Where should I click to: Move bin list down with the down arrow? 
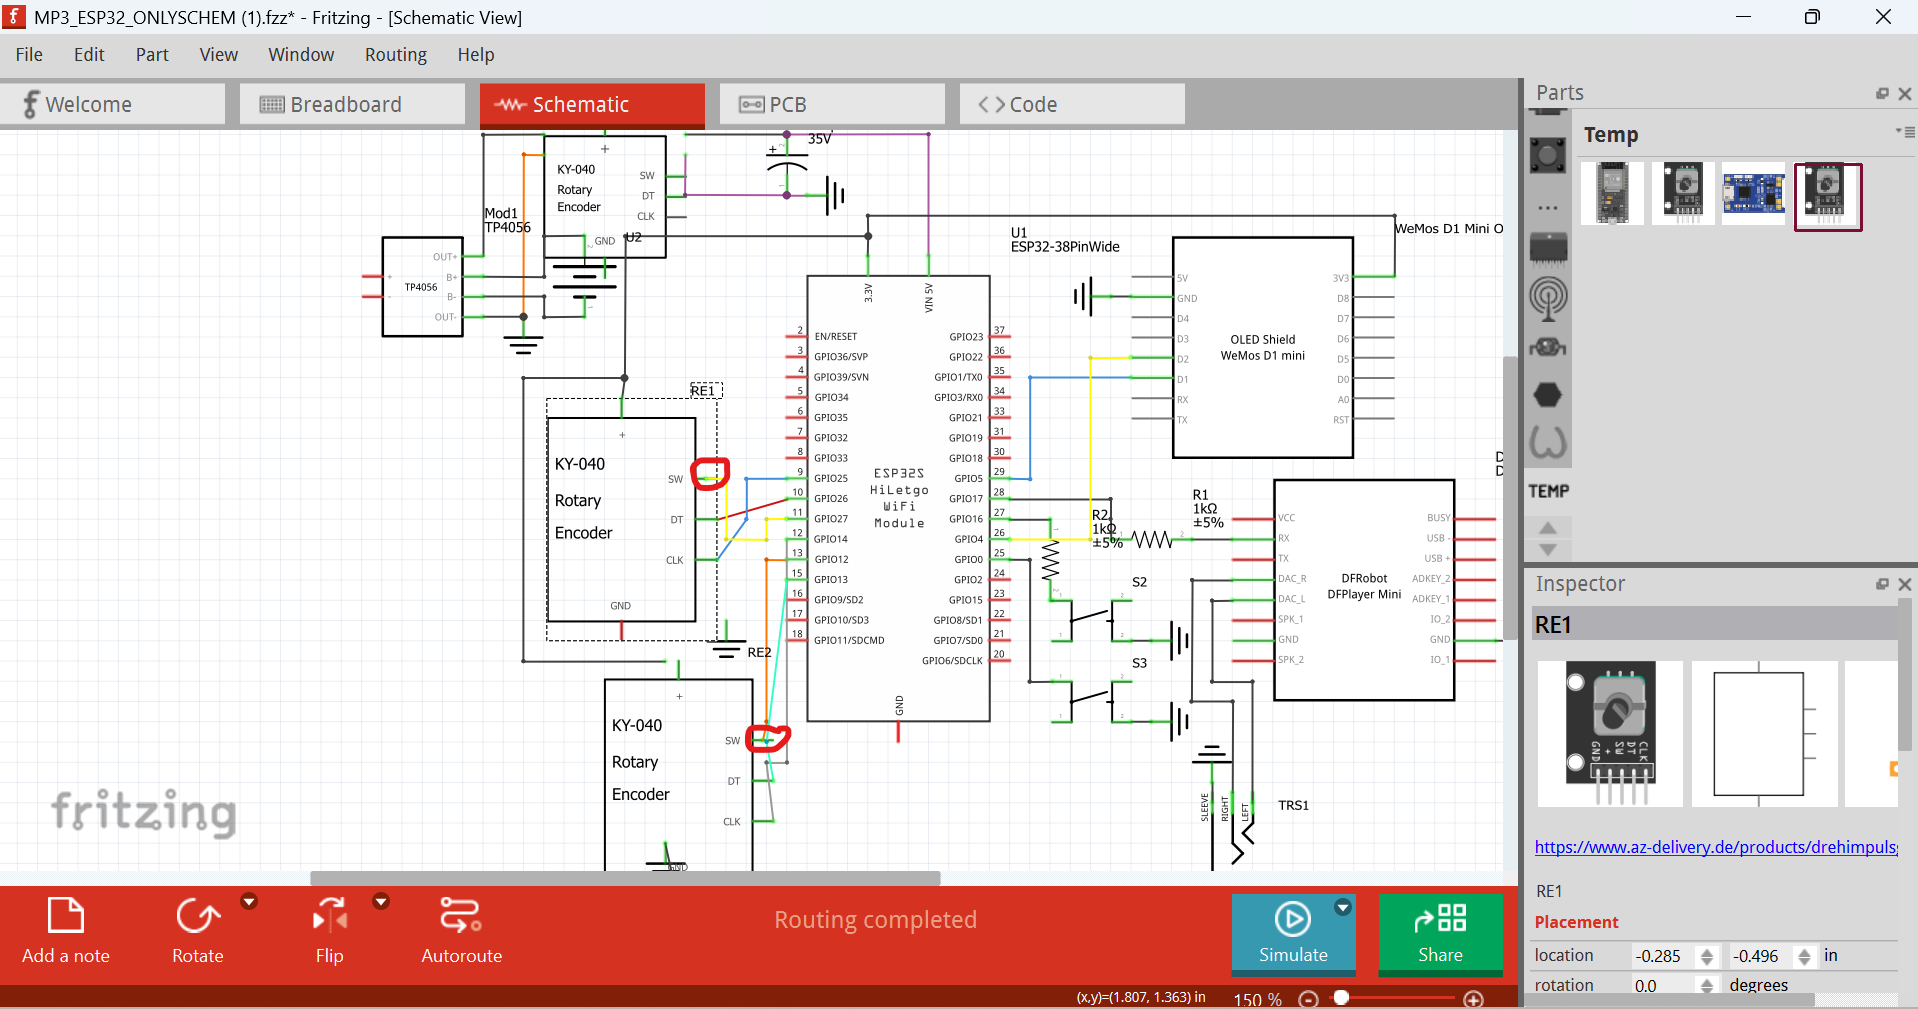pos(1548,550)
